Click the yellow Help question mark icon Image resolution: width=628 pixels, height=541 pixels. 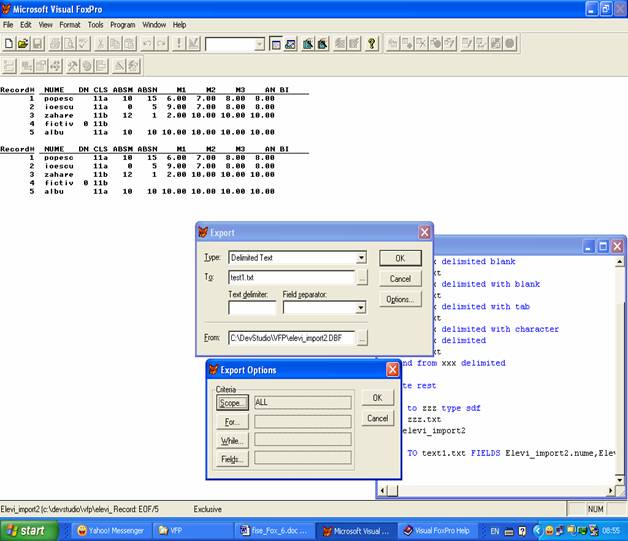tap(372, 44)
